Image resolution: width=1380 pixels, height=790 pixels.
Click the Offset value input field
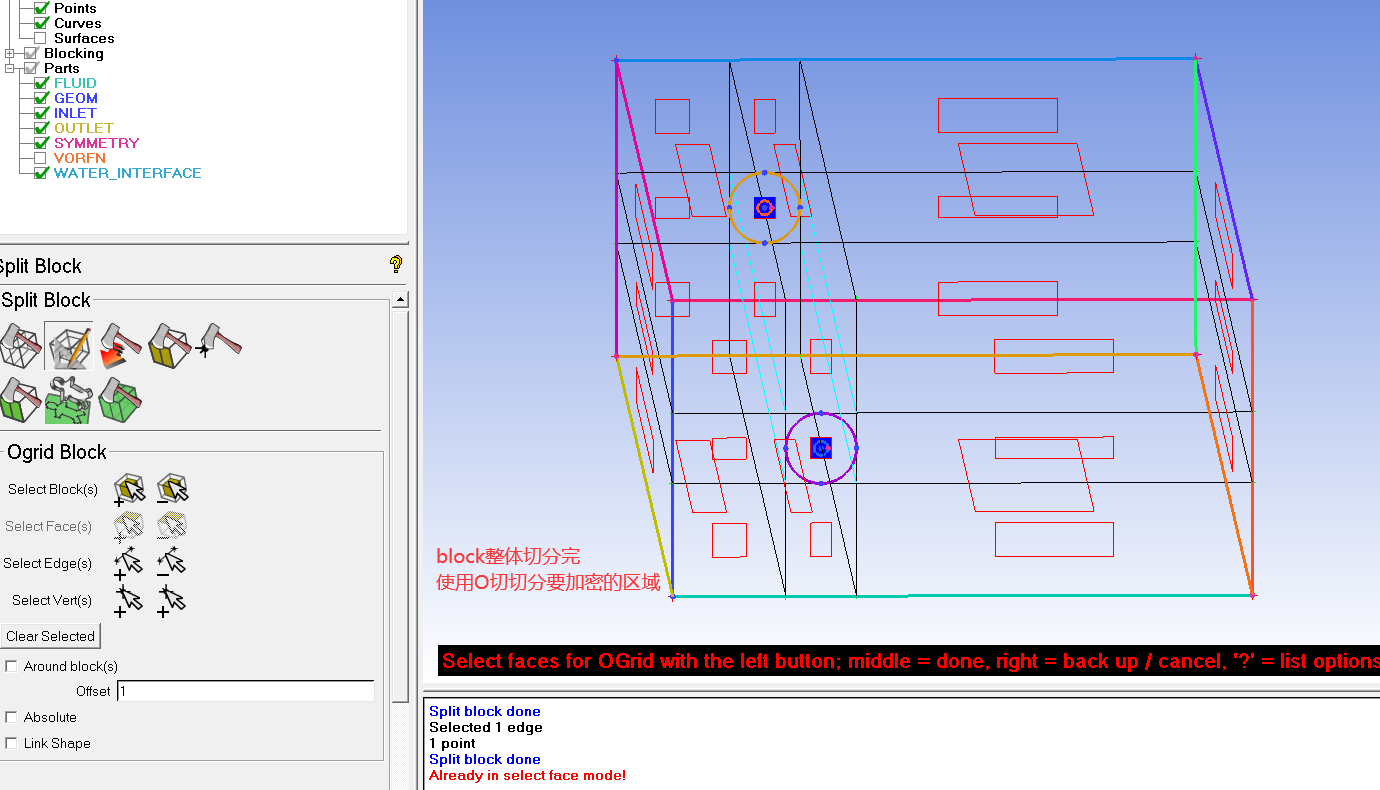click(245, 691)
